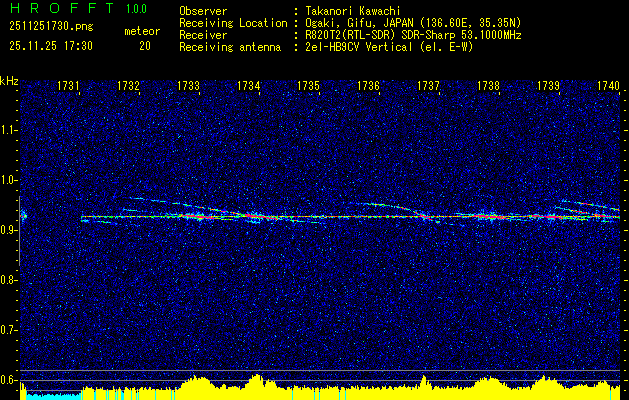Click the 1739 time marker
629x400 pixels.
(x=548, y=86)
